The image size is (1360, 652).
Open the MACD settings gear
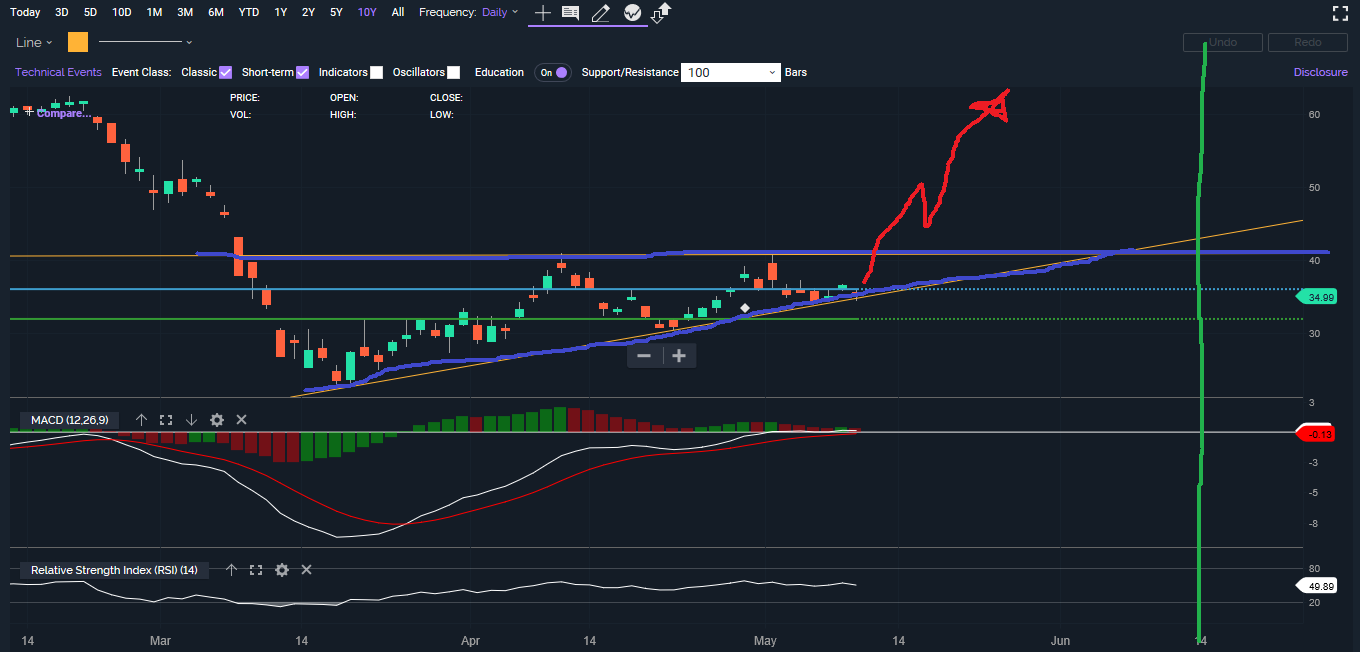click(x=216, y=420)
